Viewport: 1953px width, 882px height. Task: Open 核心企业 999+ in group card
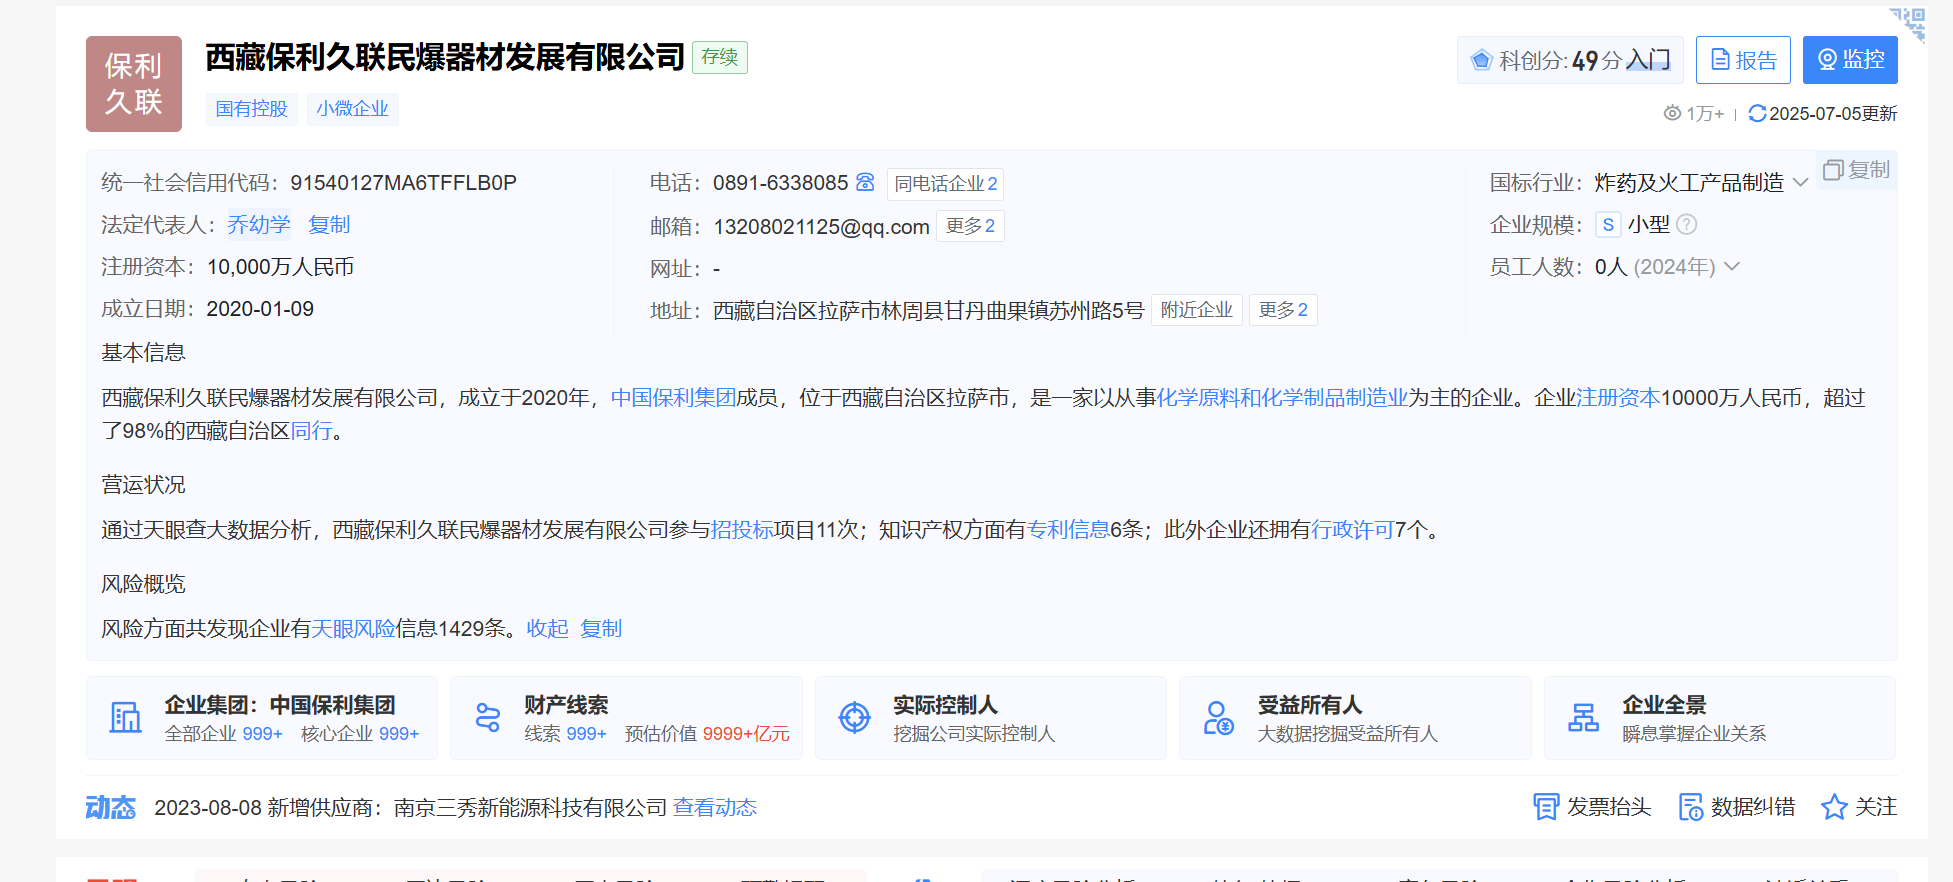tap(360, 734)
